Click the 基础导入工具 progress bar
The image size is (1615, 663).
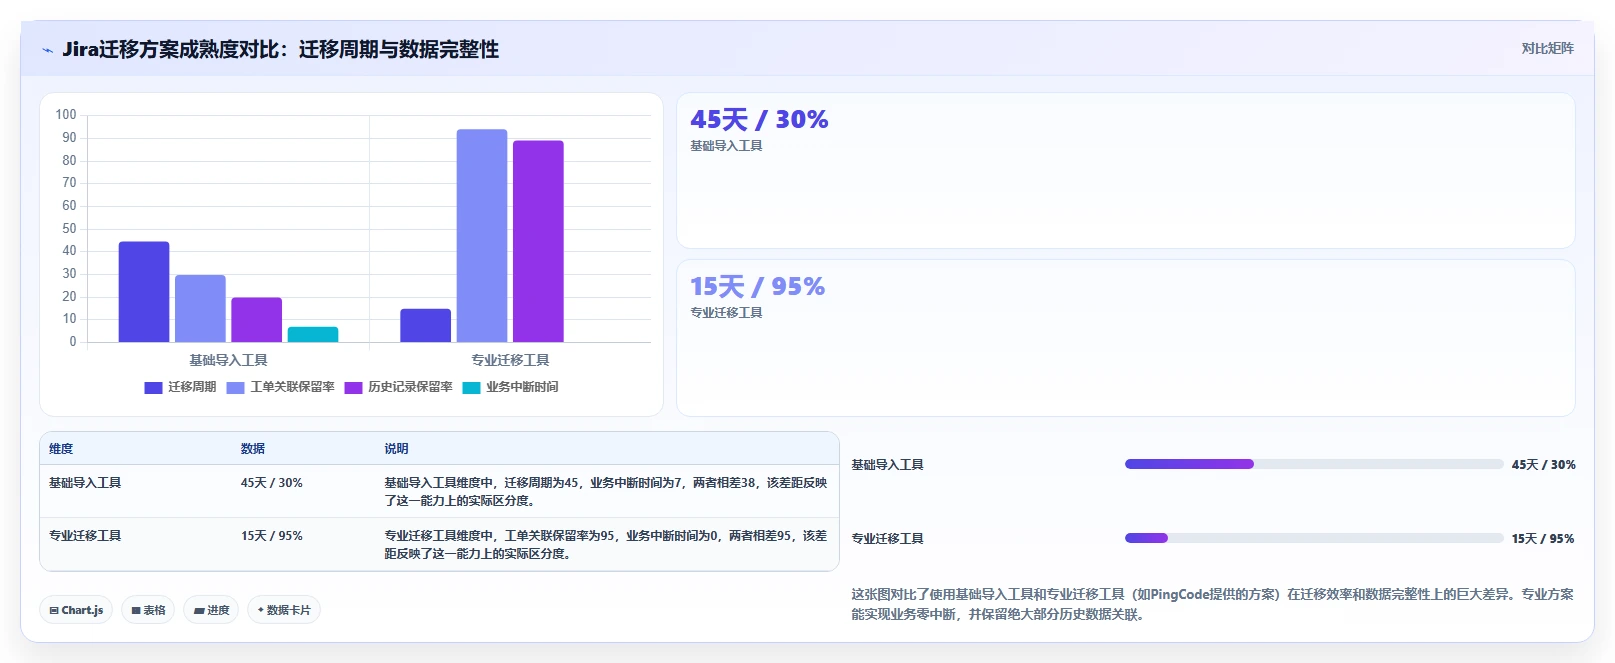point(1314,464)
